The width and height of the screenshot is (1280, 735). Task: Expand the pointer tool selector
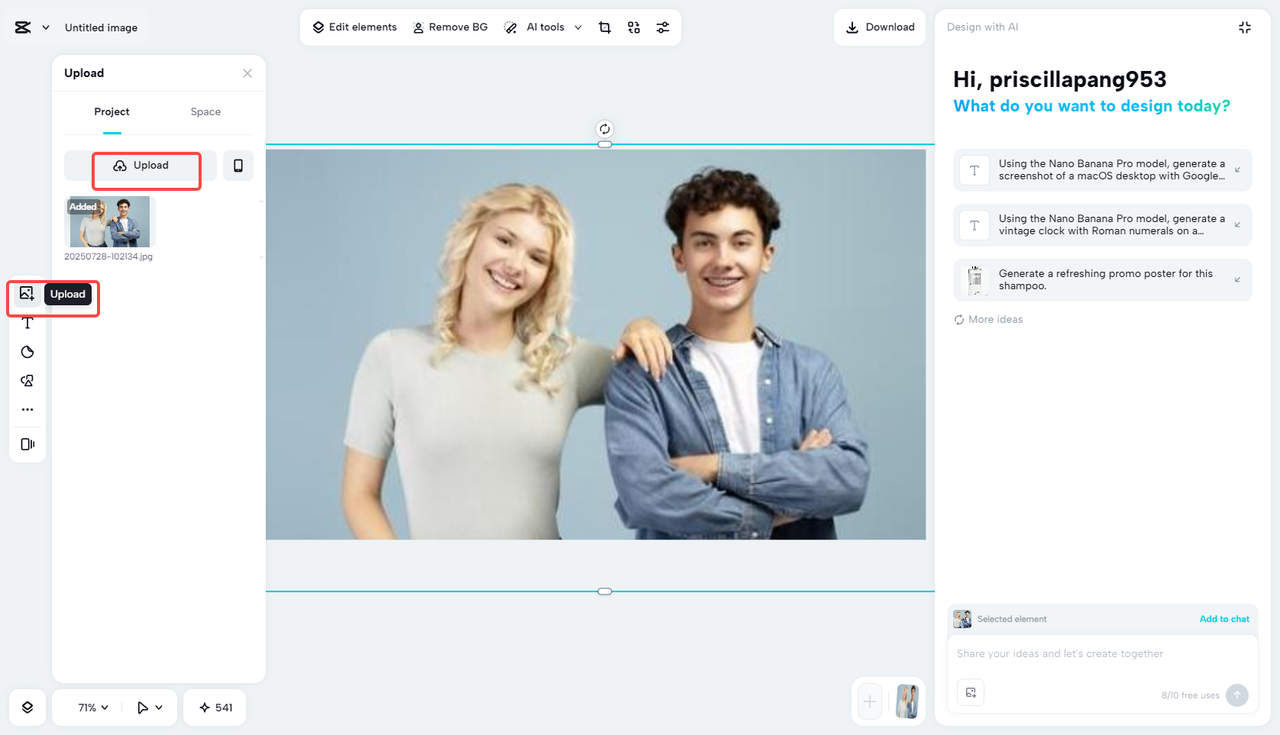(x=150, y=708)
